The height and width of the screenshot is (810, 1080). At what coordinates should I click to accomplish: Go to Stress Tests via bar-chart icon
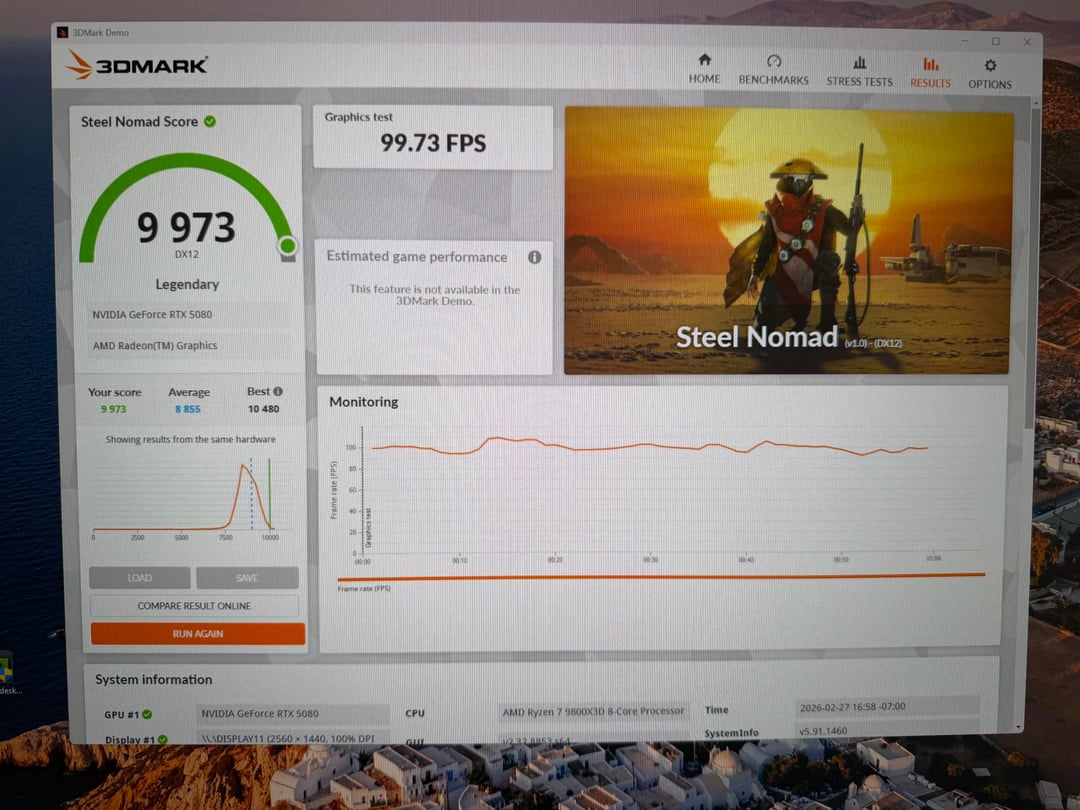(x=859, y=63)
